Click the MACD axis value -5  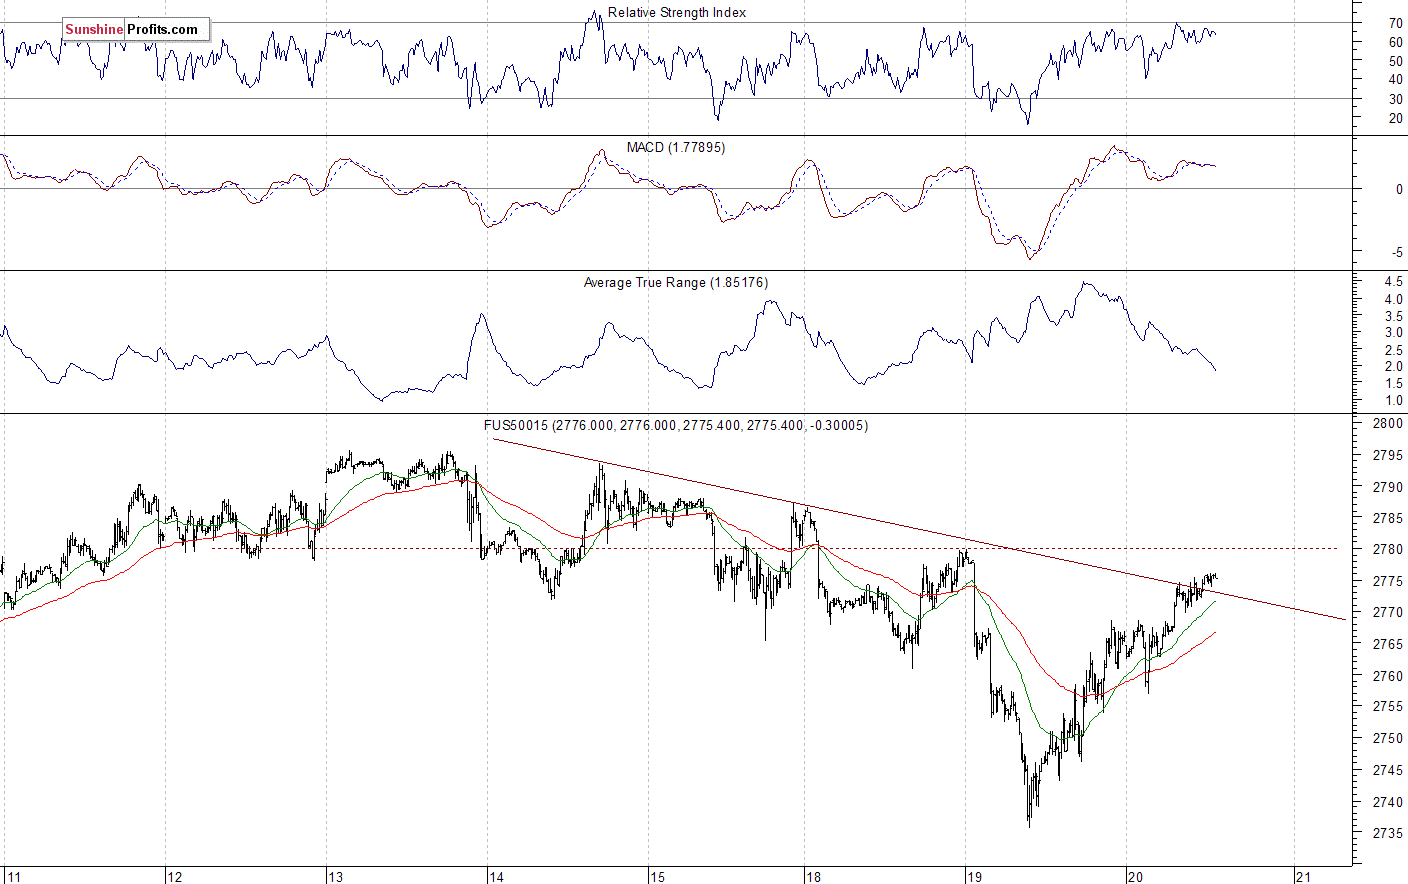(1397, 253)
